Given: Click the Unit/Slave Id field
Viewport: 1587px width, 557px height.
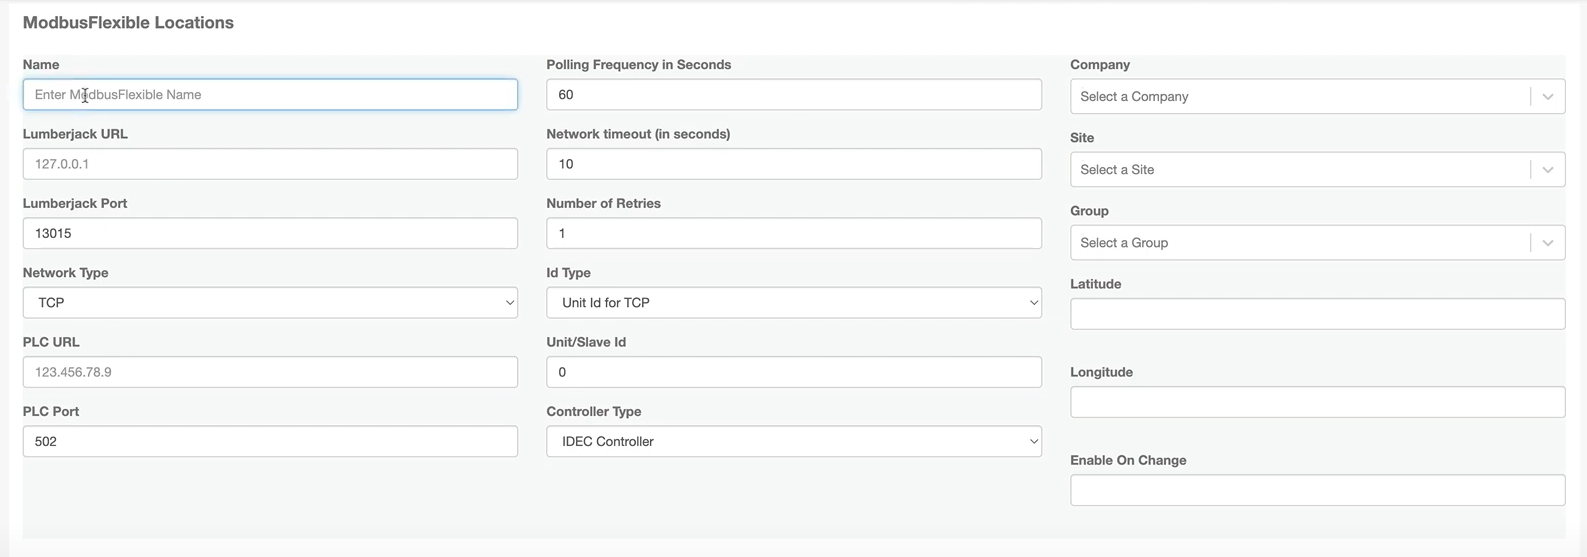Looking at the screenshot, I should click(794, 372).
